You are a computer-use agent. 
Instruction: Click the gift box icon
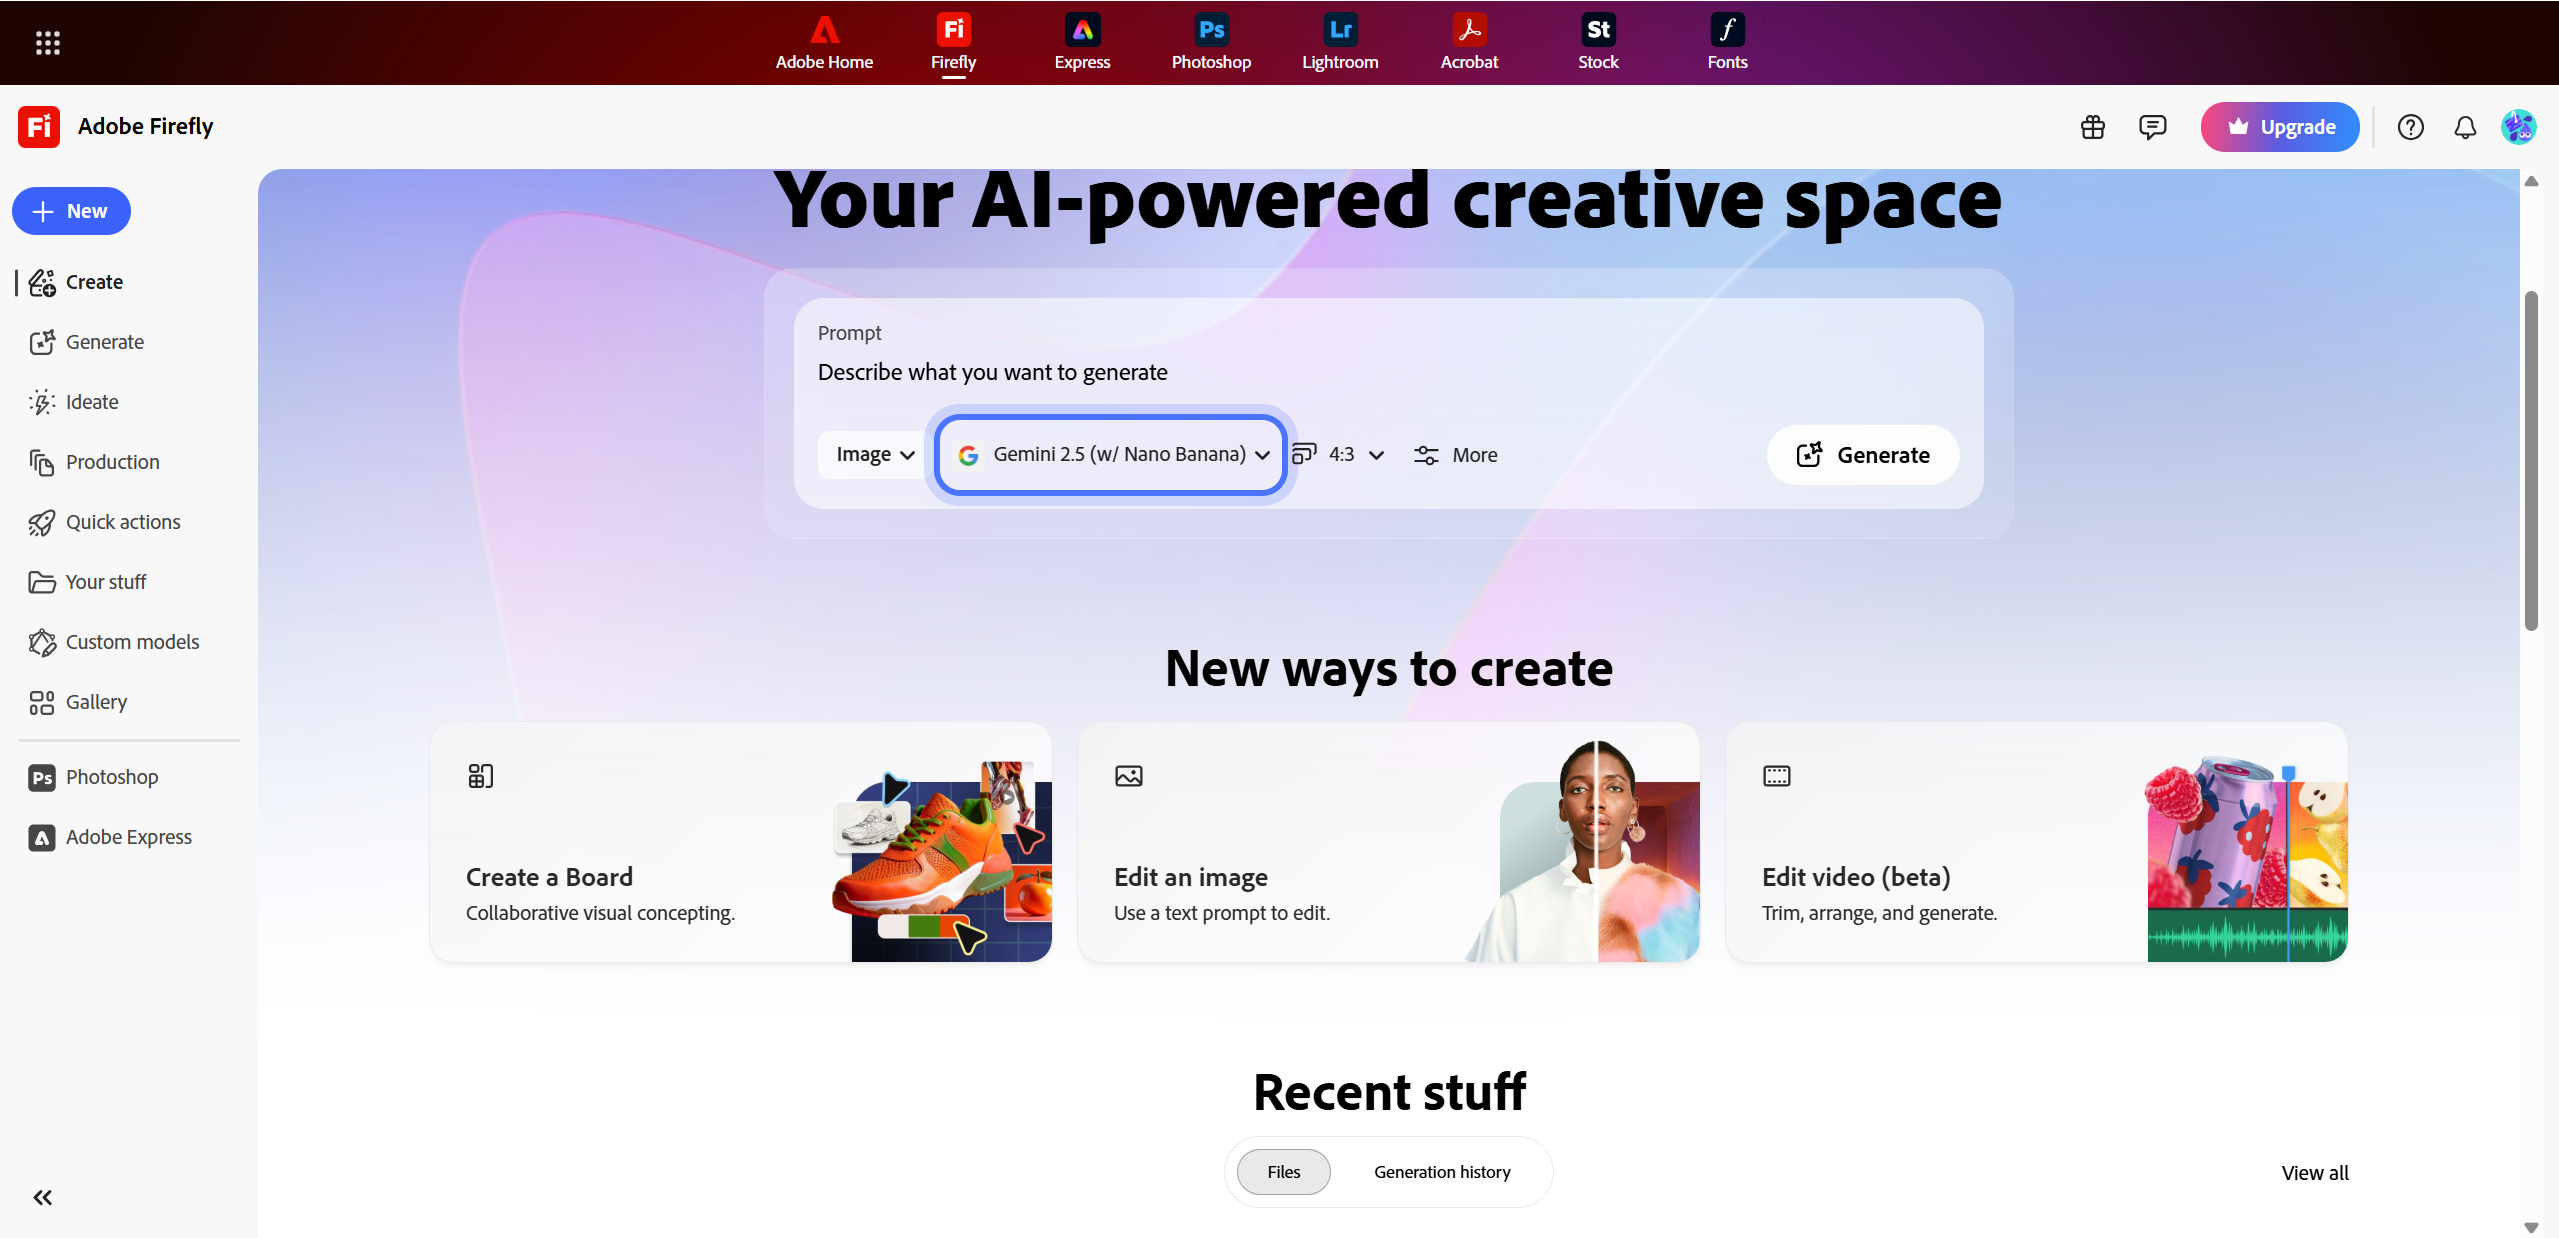click(x=2092, y=127)
